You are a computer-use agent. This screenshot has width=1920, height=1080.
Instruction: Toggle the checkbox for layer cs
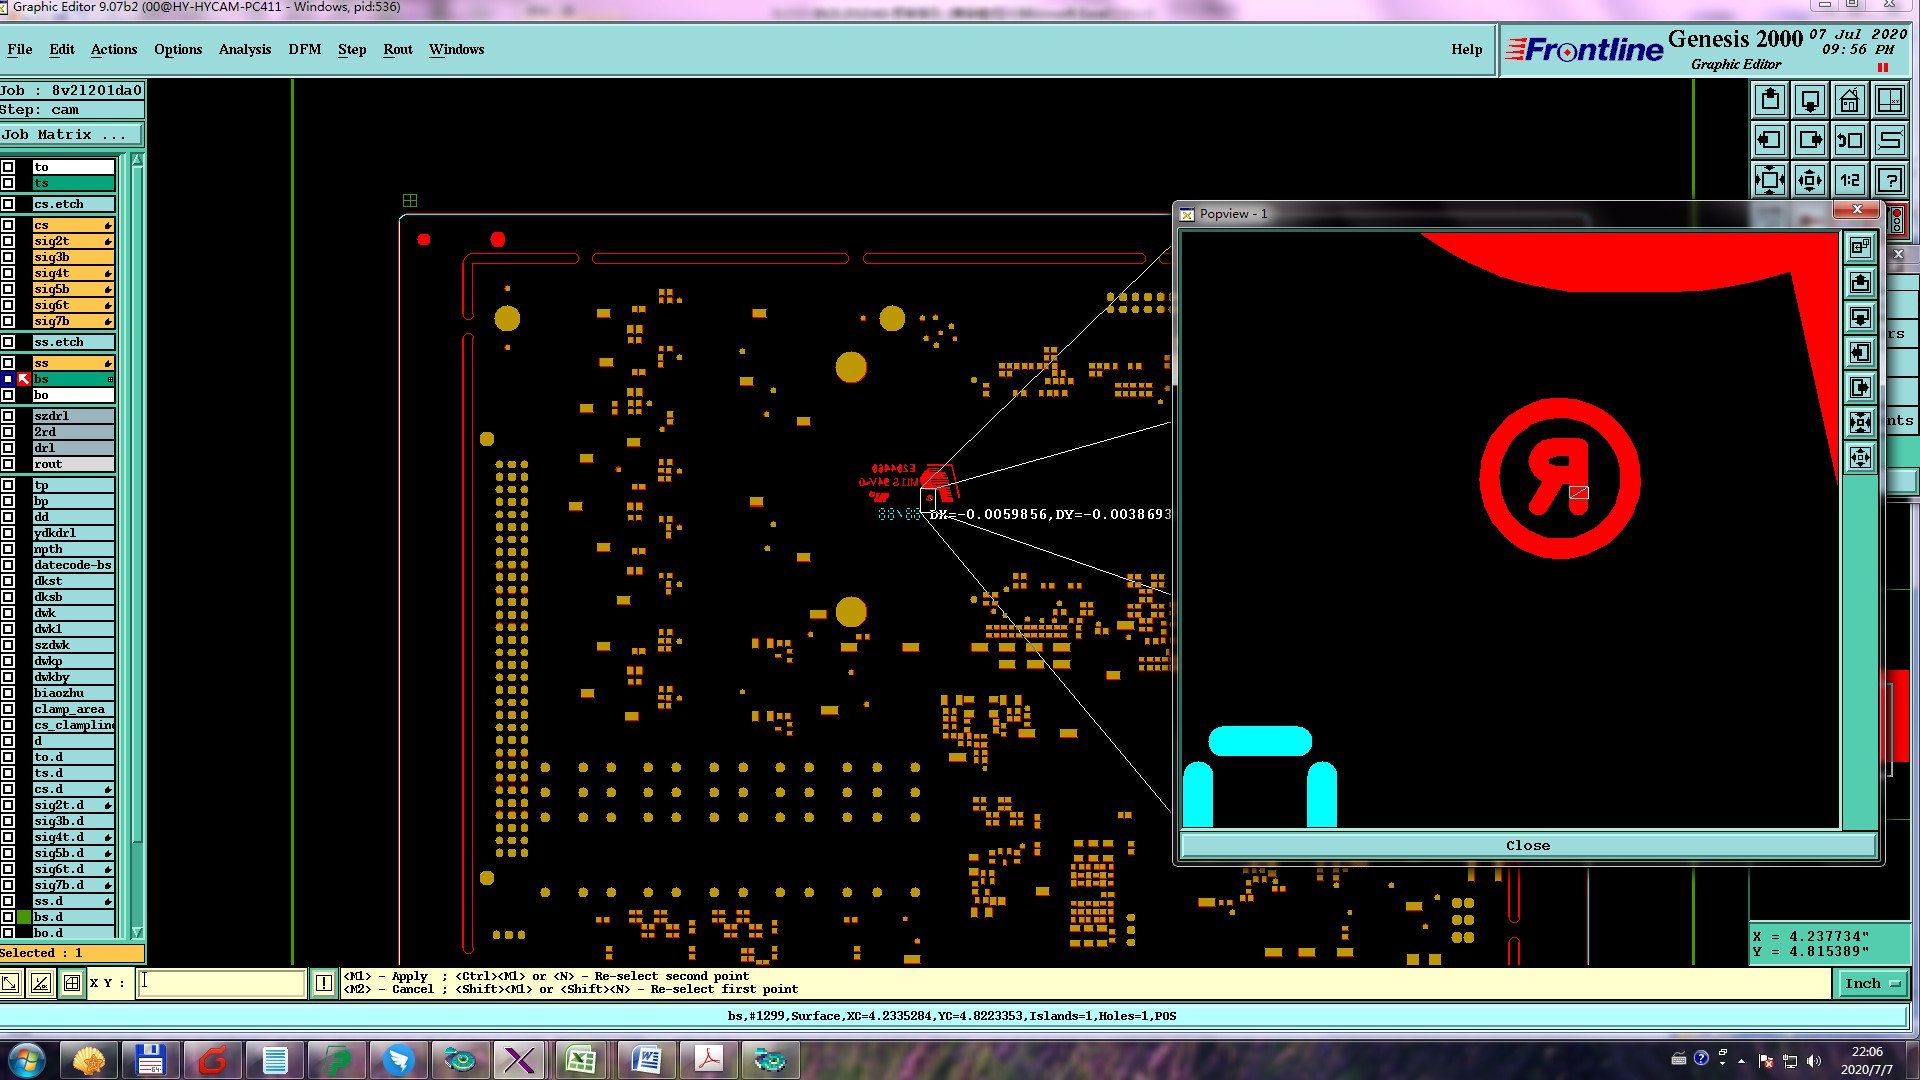[x=8, y=225]
